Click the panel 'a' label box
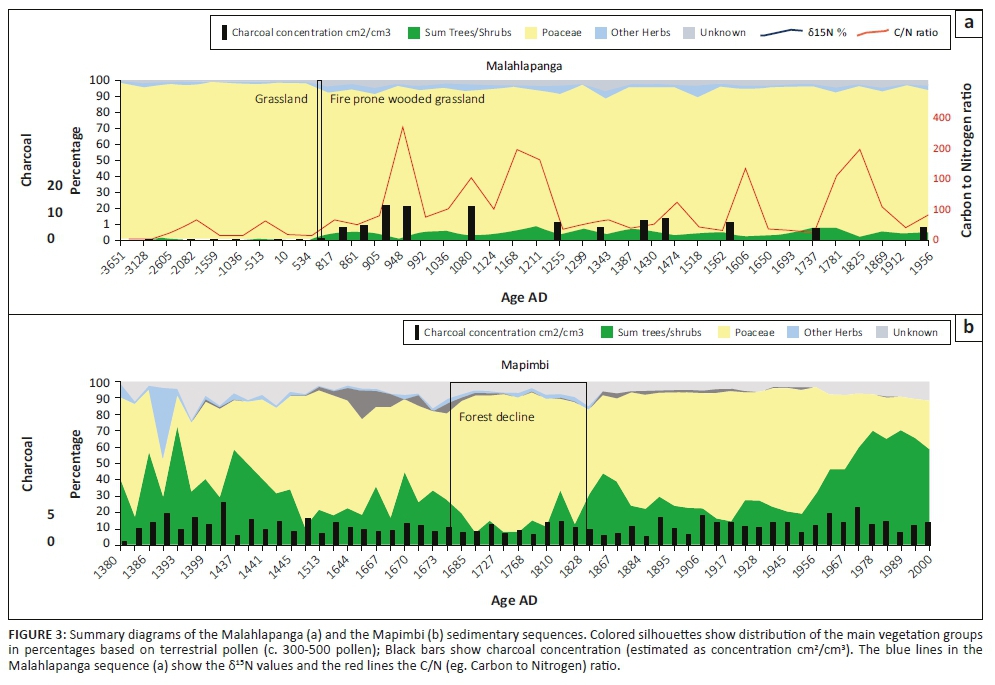 (968, 23)
